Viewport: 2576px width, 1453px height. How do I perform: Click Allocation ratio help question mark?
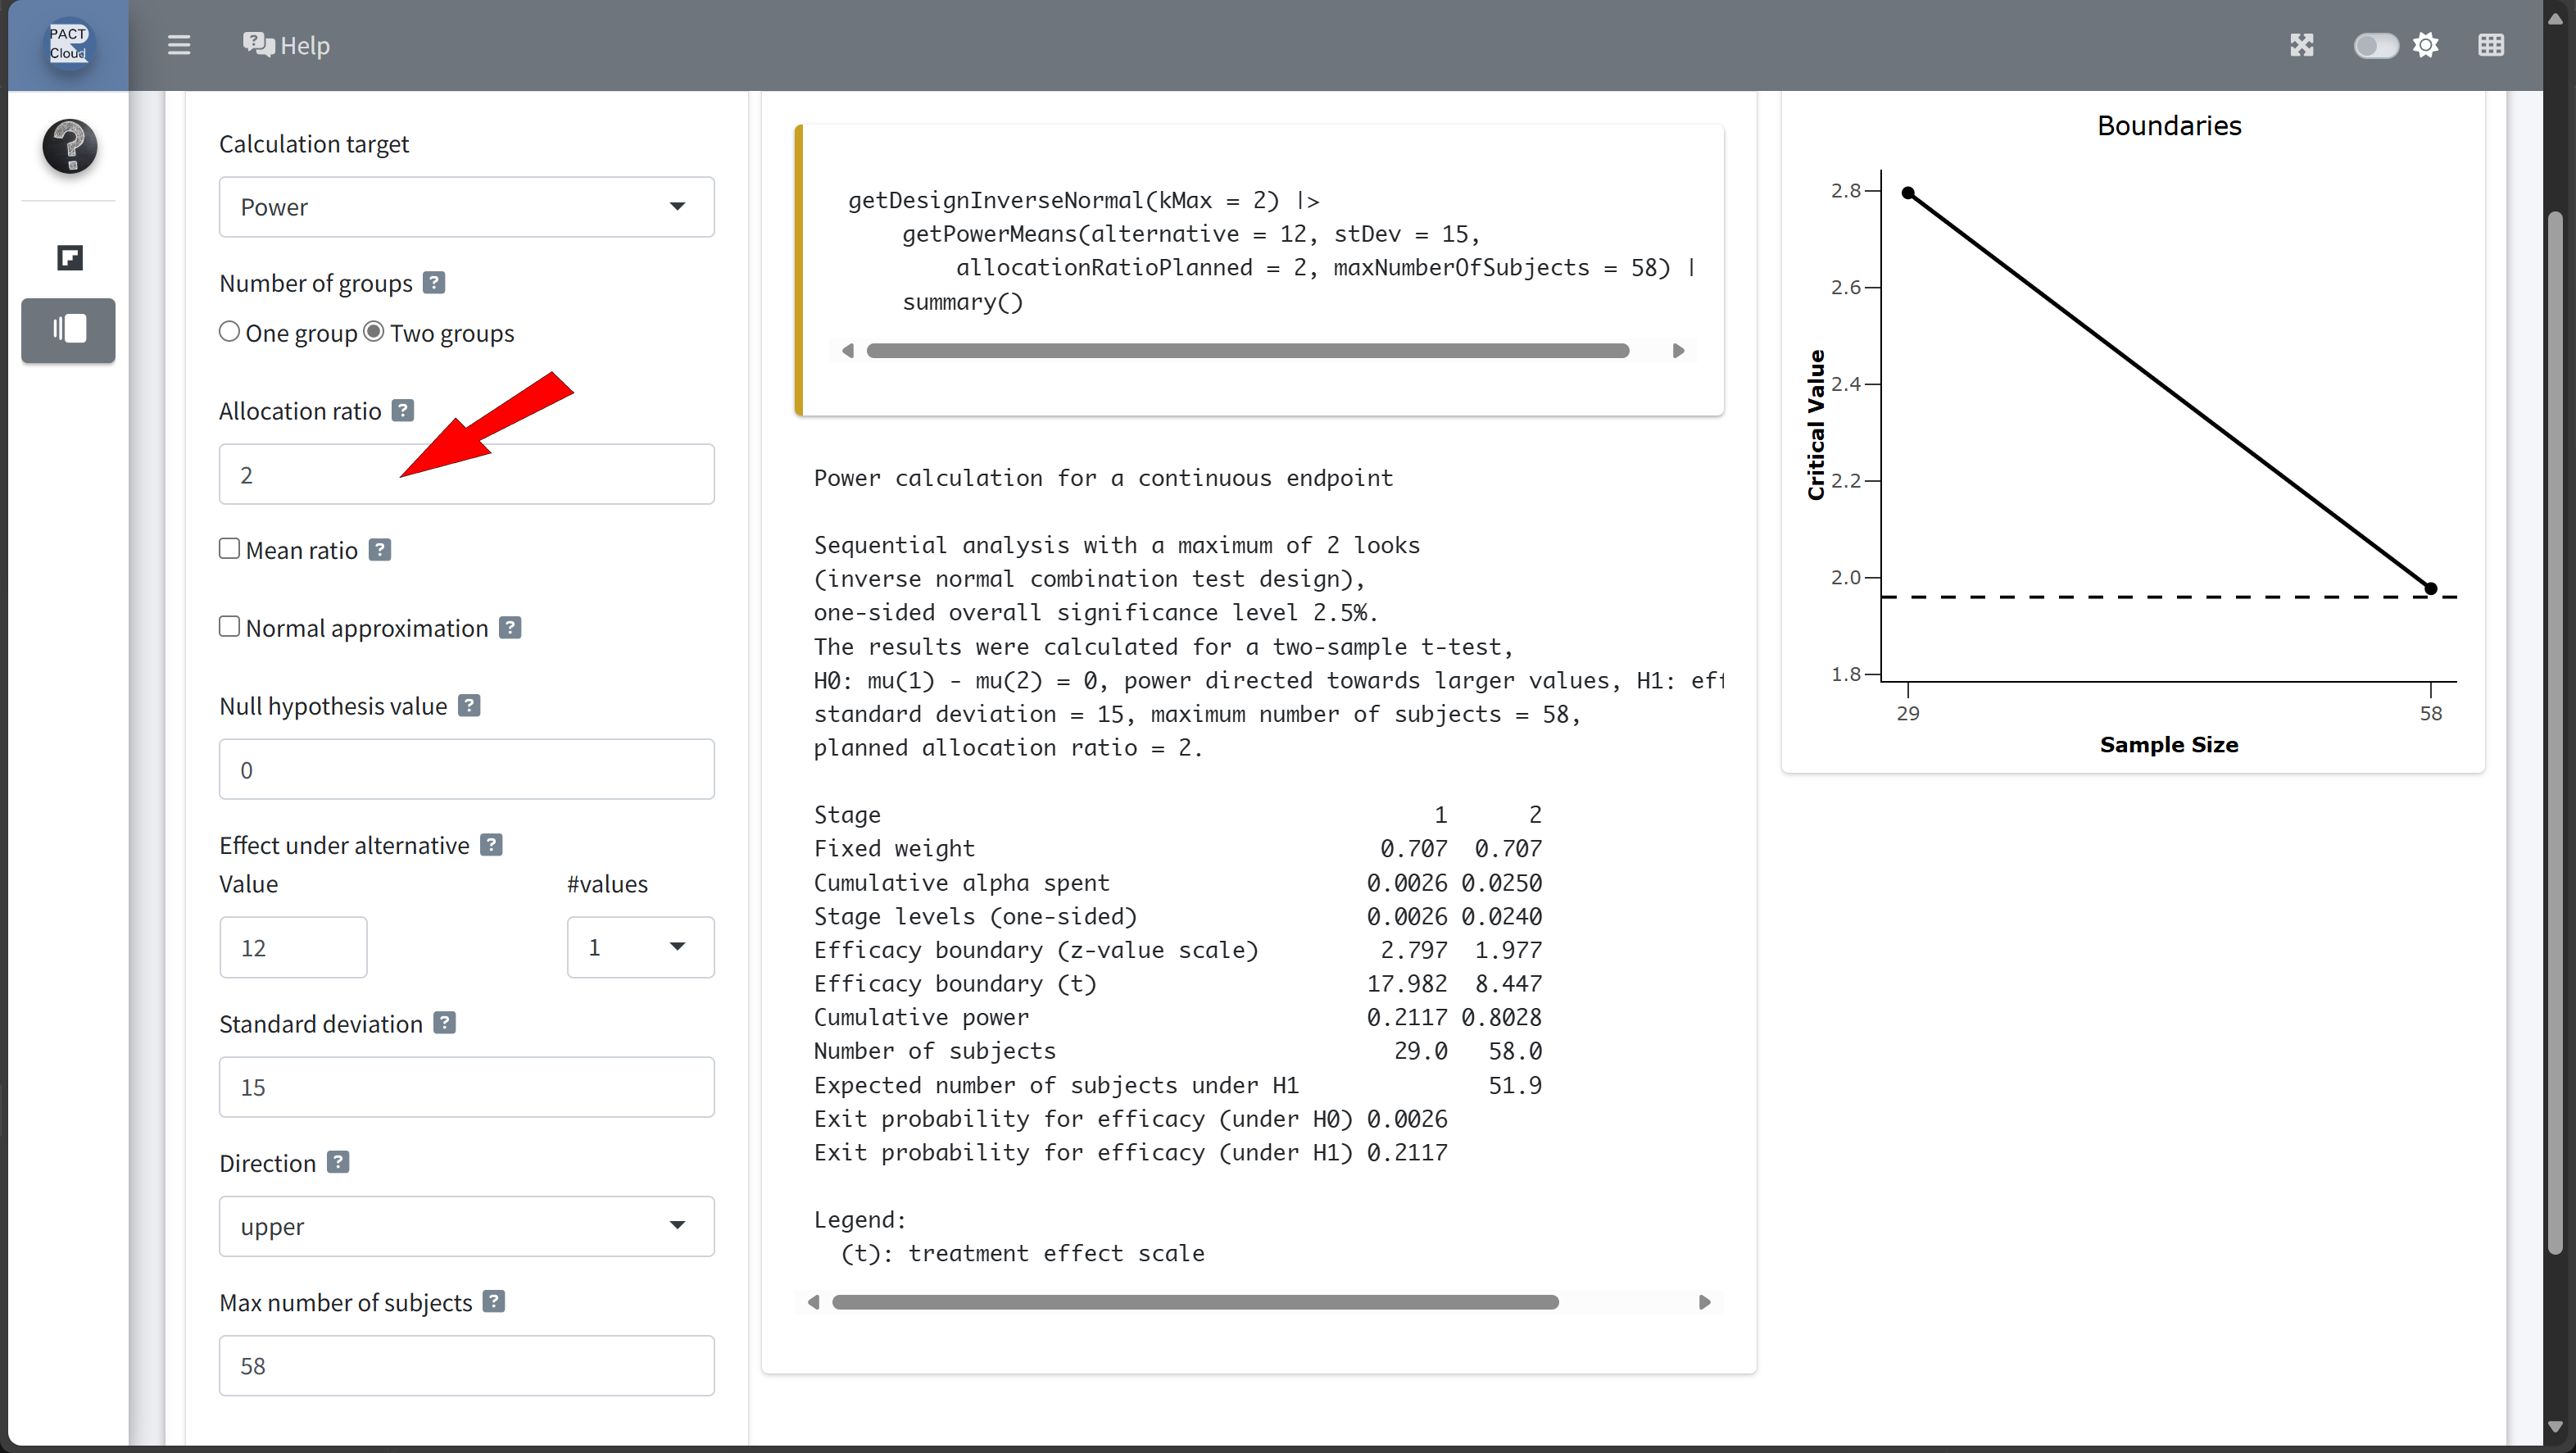pyautogui.click(x=403, y=410)
